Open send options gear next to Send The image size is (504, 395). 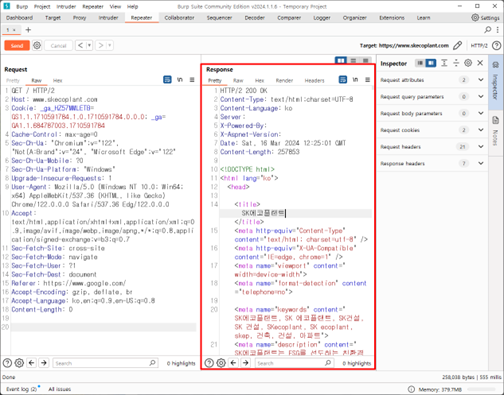click(37, 45)
